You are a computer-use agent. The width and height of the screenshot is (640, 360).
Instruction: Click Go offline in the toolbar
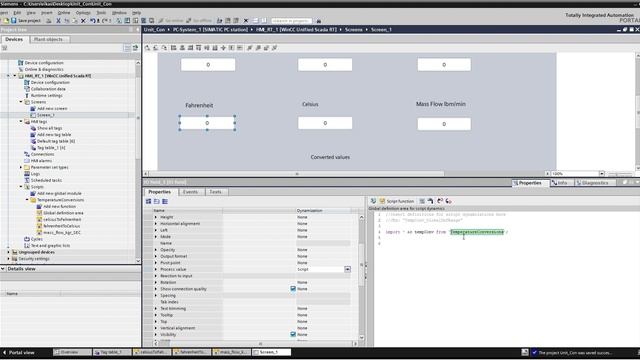click(x=199, y=20)
